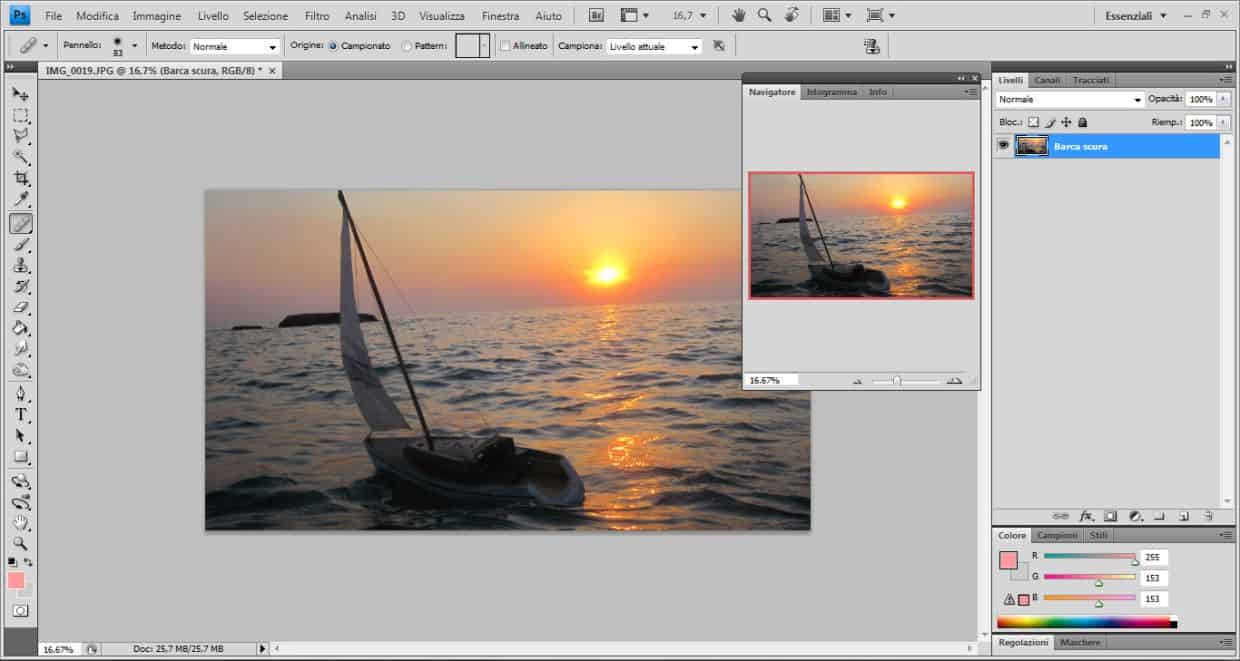Screen dimensions: 1240x661
Task: Open the Filtro menu
Action: 317,16
